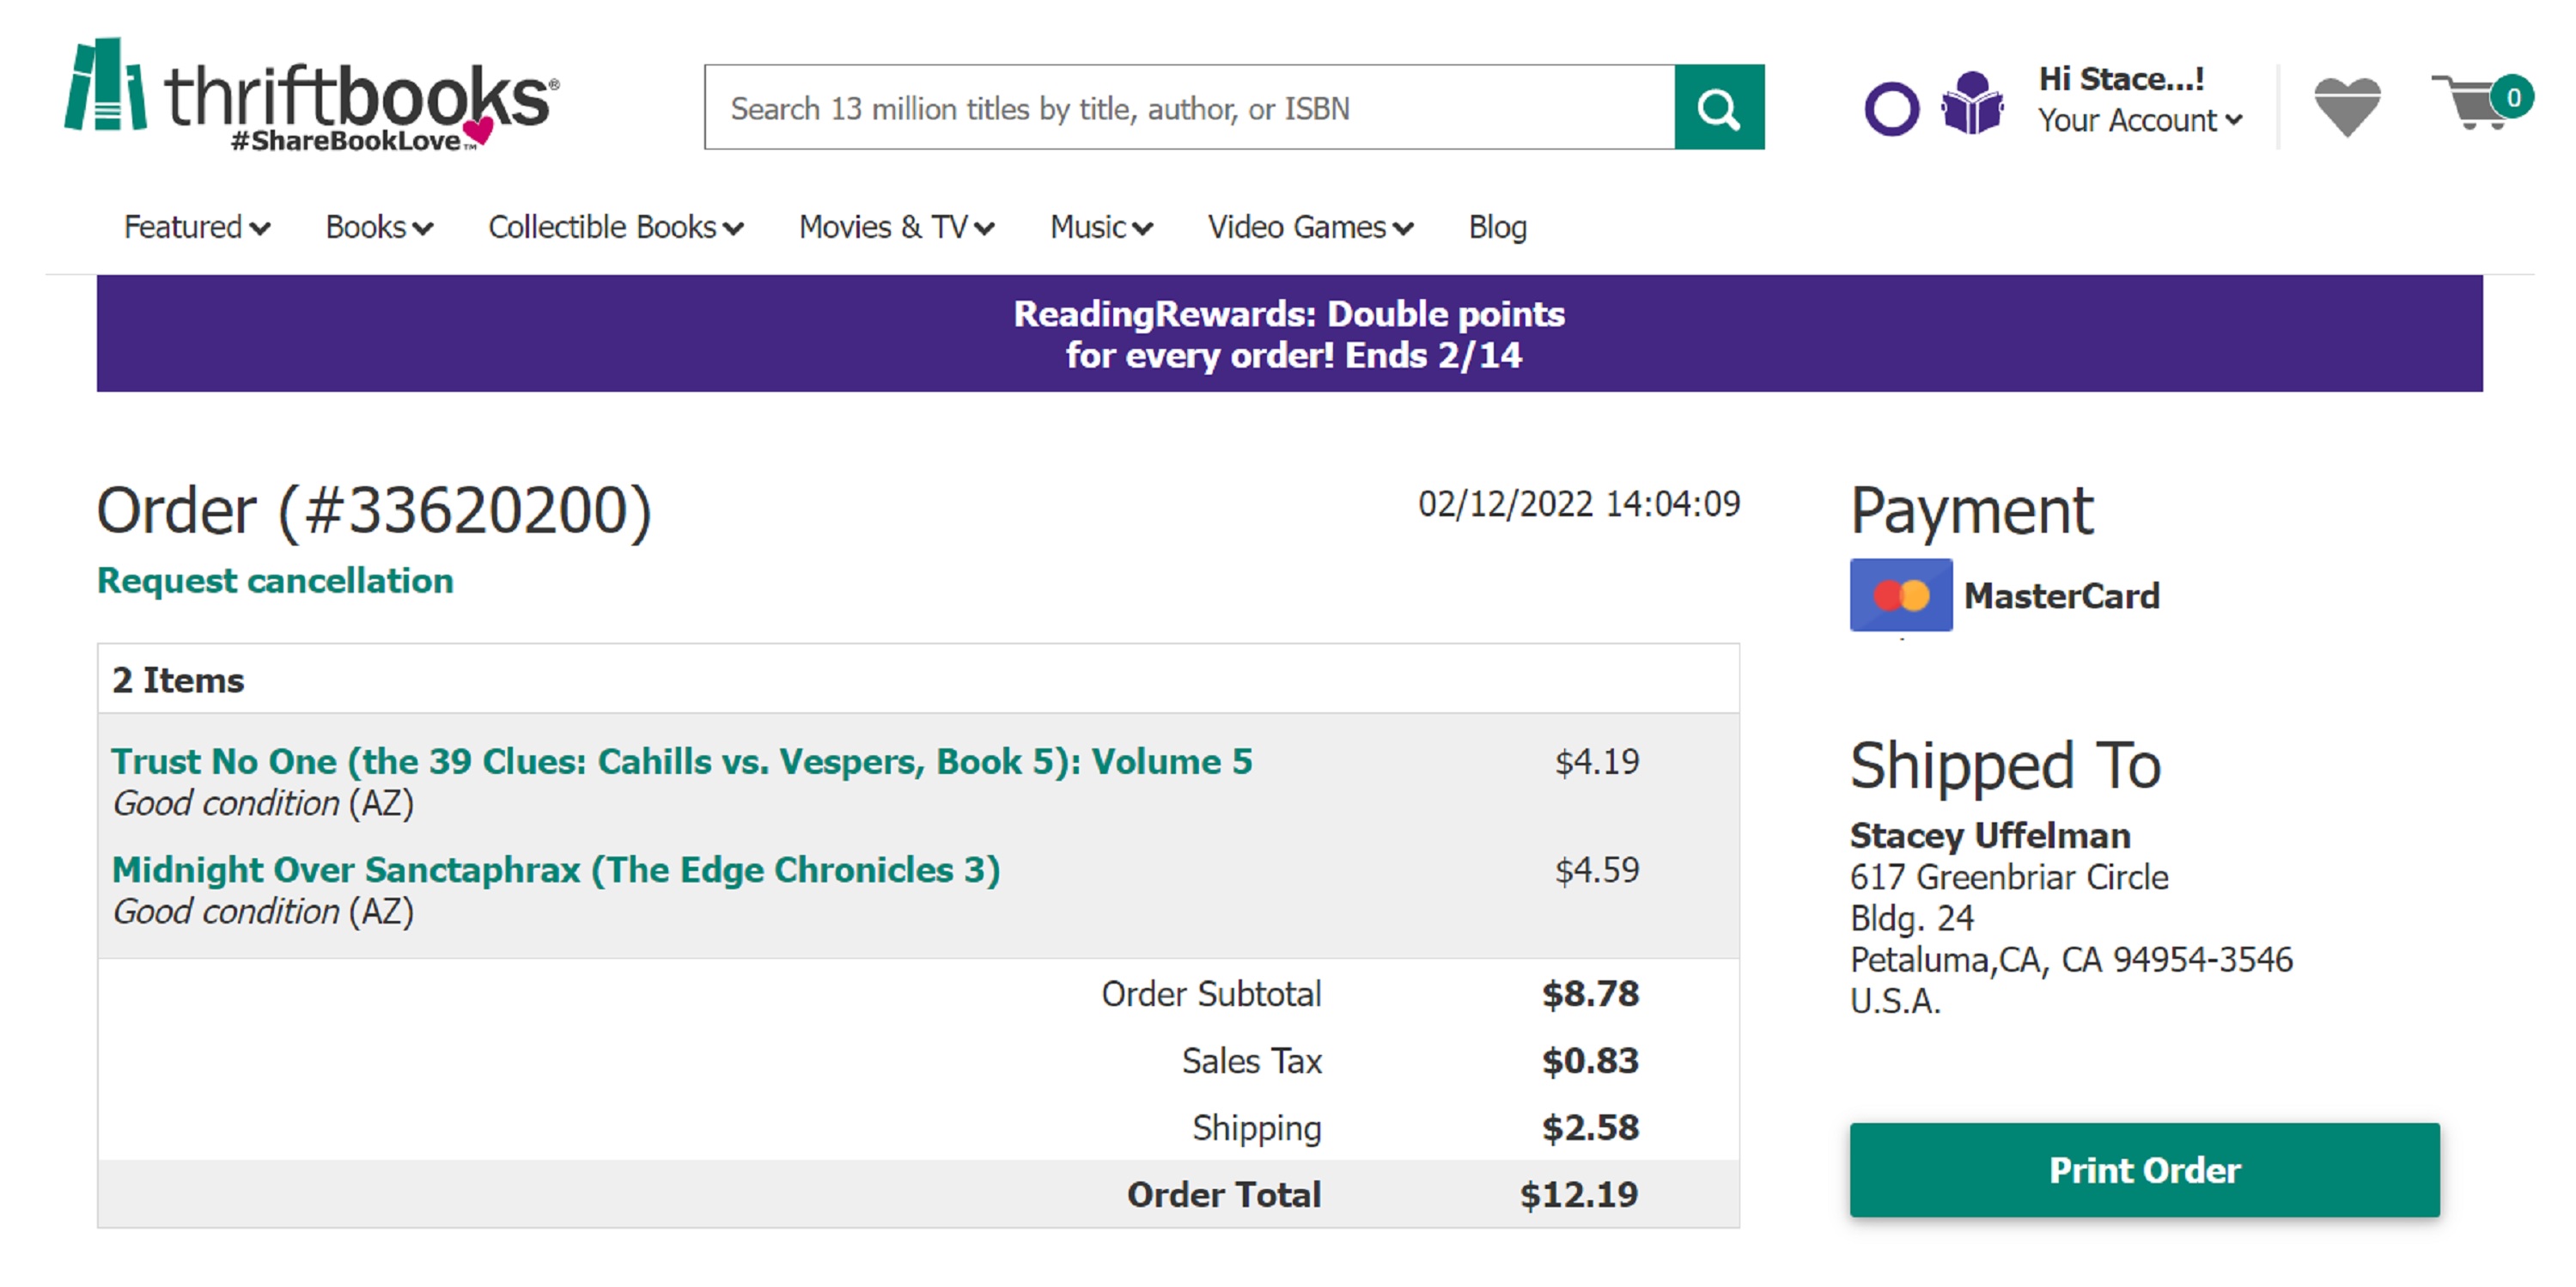Viewport: 2576px width, 1287px height.
Task: Click the 617 Greenbriar Circle address line
Action: (2009, 877)
